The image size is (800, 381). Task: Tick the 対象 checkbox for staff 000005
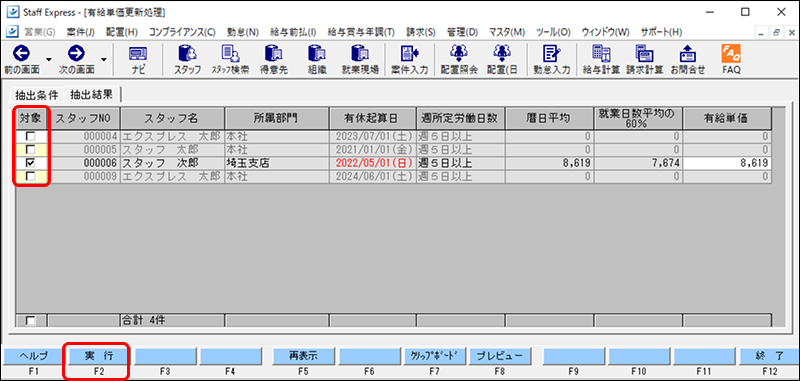coord(31,150)
